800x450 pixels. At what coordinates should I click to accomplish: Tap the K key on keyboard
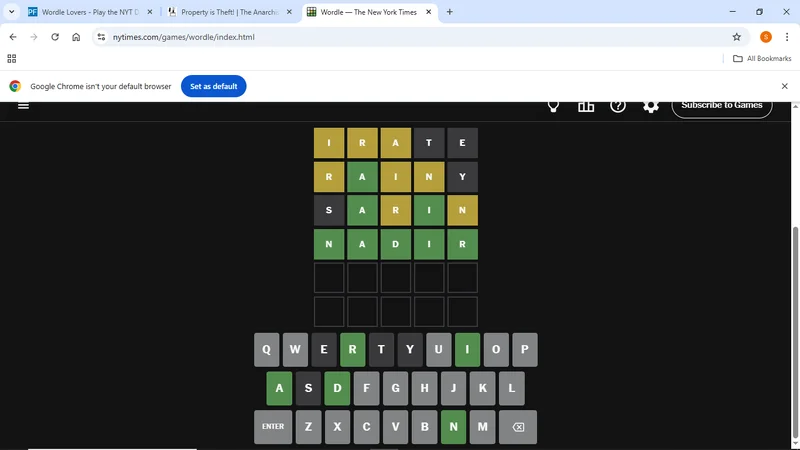coord(483,388)
